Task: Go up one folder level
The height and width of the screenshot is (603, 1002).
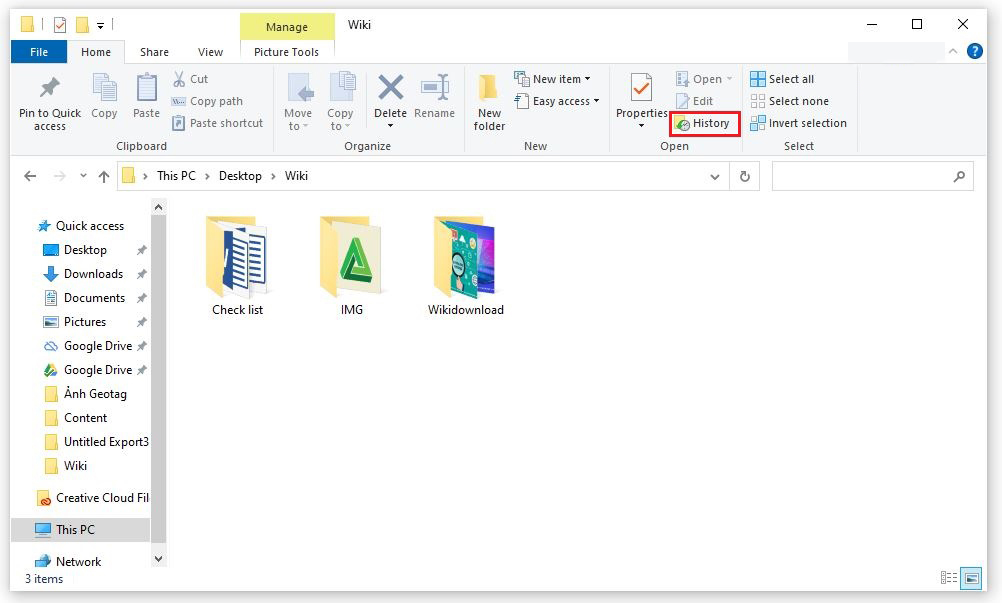Action: point(104,176)
